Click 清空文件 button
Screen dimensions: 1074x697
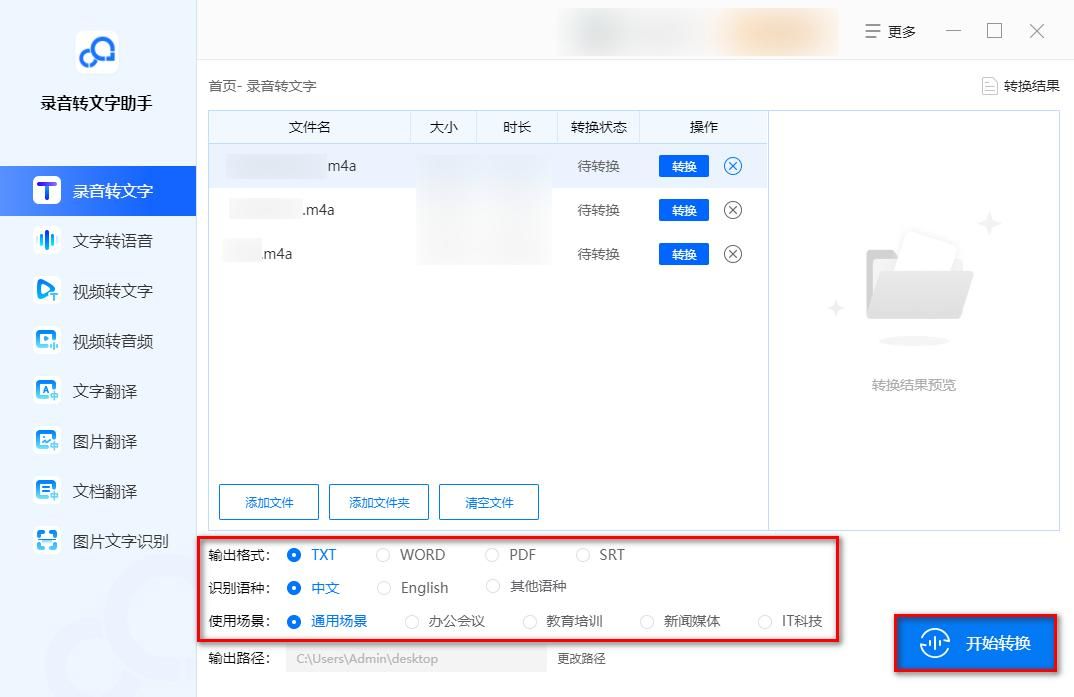[x=488, y=502]
